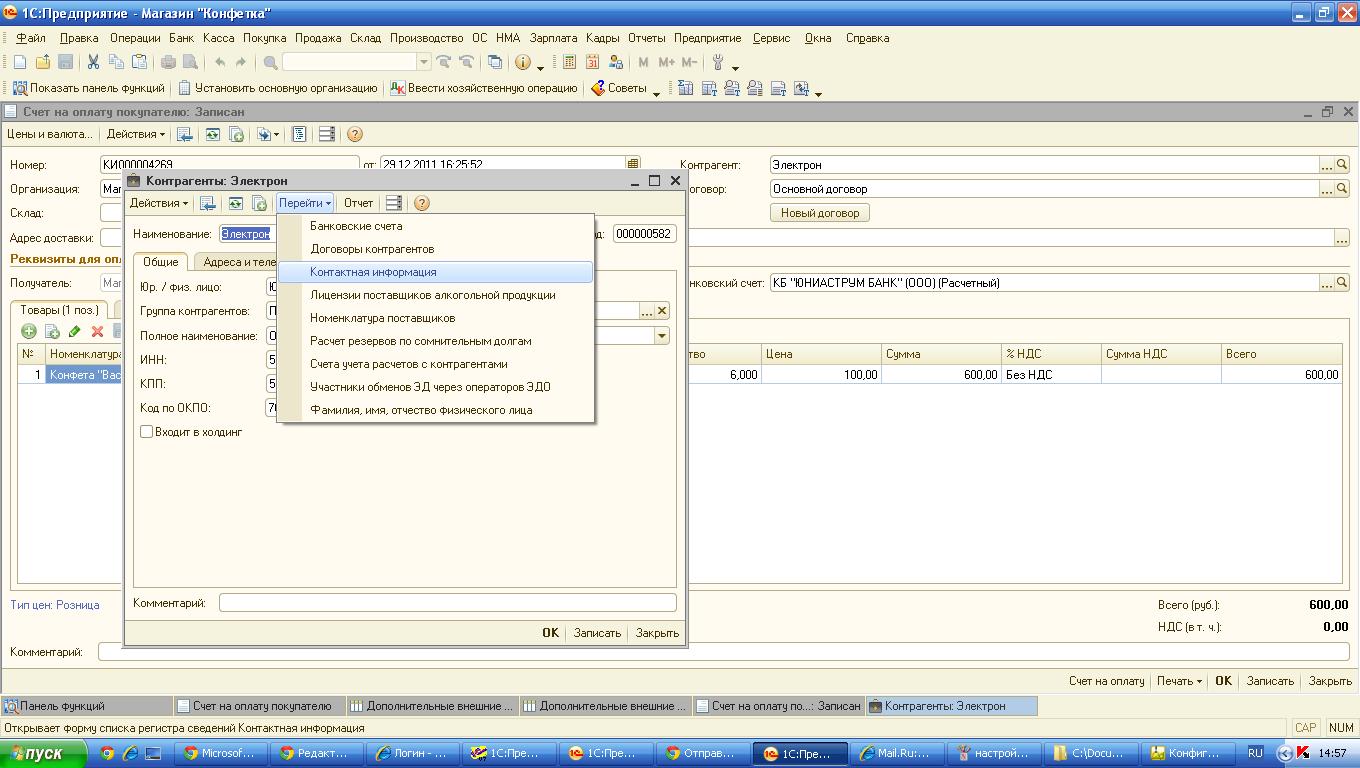Viewport: 1360px width, 768px height.
Task: Click the windows list icon in toolbar
Action: [x=494, y=62]
